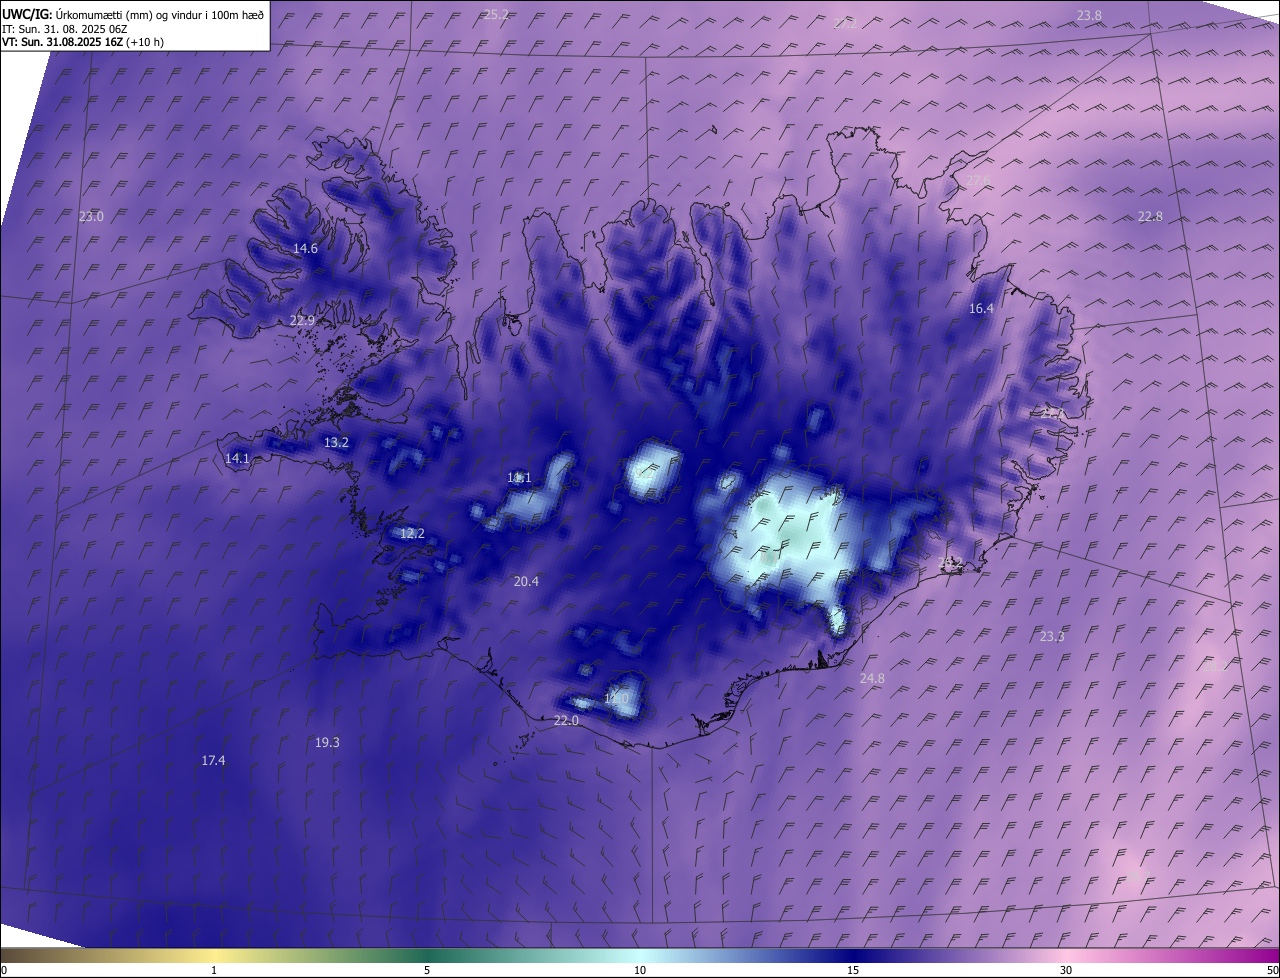The height and width of the screenshot is (978, 1280).
Task: Click the colour scale tick labelled 5
Action: pyautogui.click(x=427, y=970)
